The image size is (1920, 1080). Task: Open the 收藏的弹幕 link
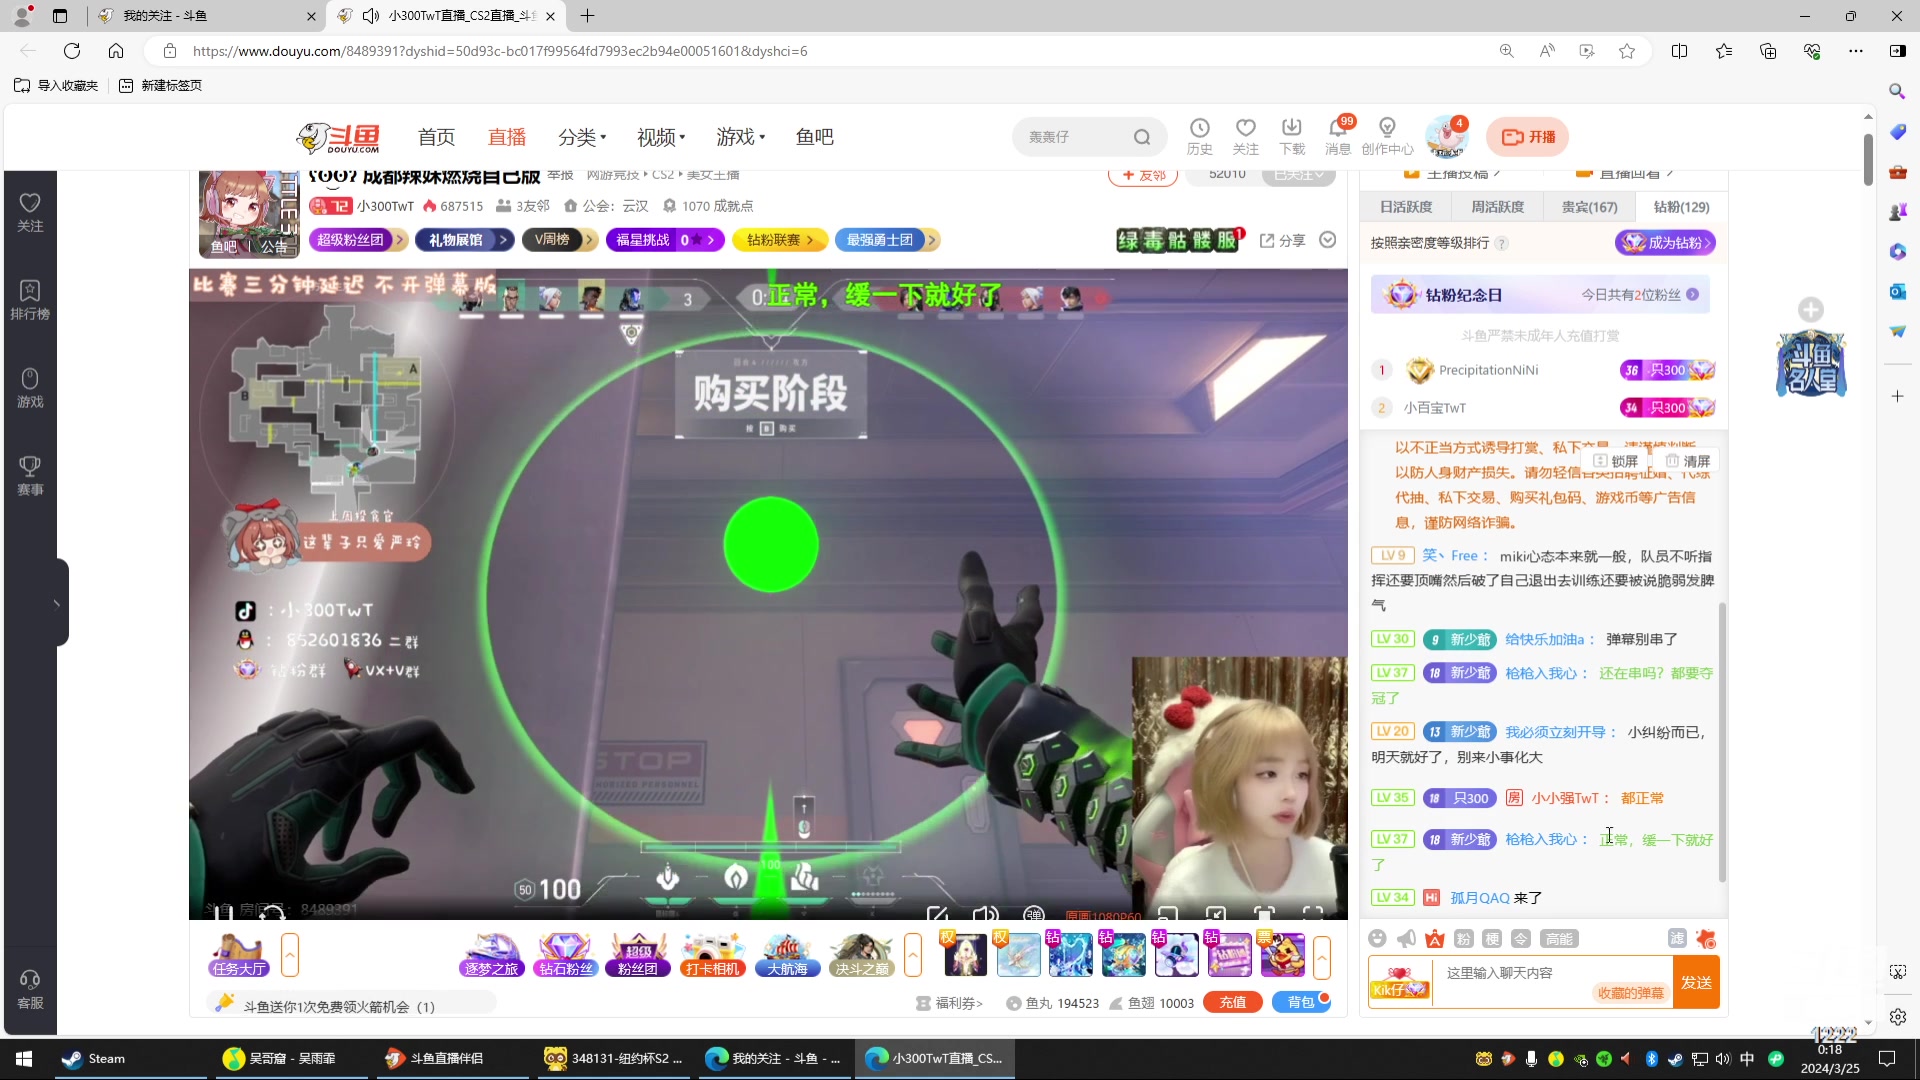pos(1630,993)
